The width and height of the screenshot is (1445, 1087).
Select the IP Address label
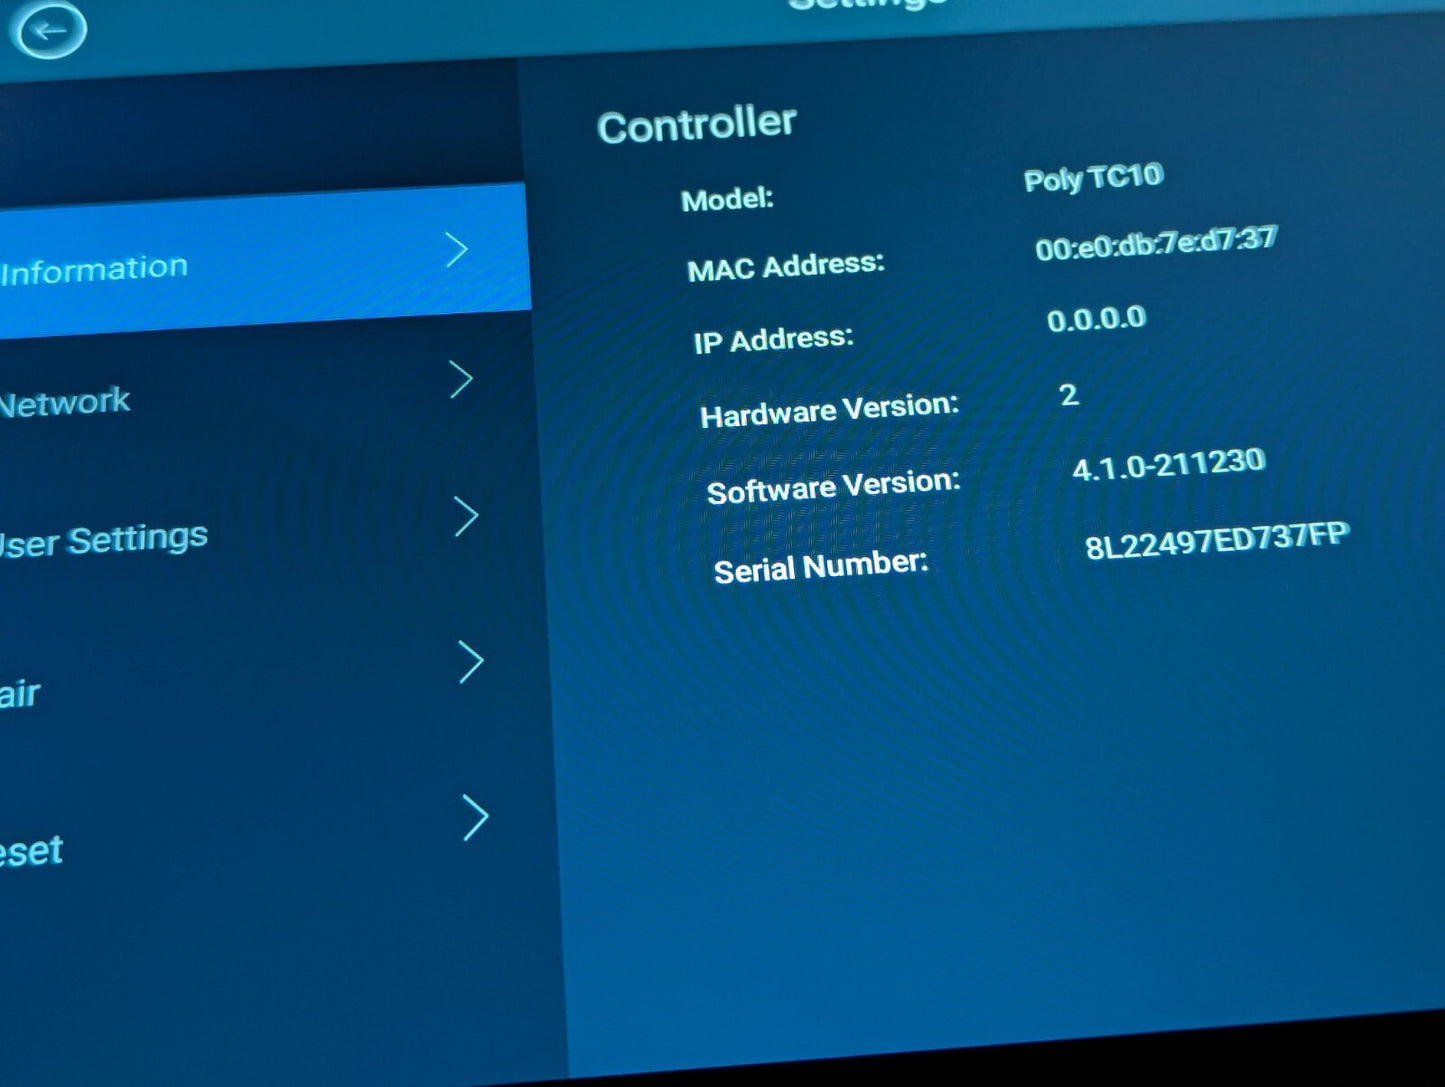tap(773, 340)
